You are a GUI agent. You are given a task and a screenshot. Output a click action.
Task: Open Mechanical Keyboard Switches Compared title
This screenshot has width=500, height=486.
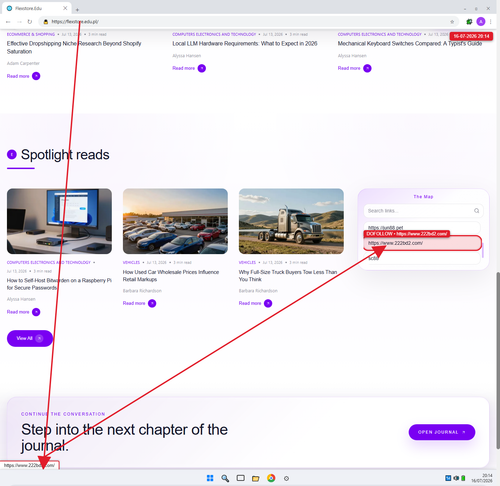(410, 43)
